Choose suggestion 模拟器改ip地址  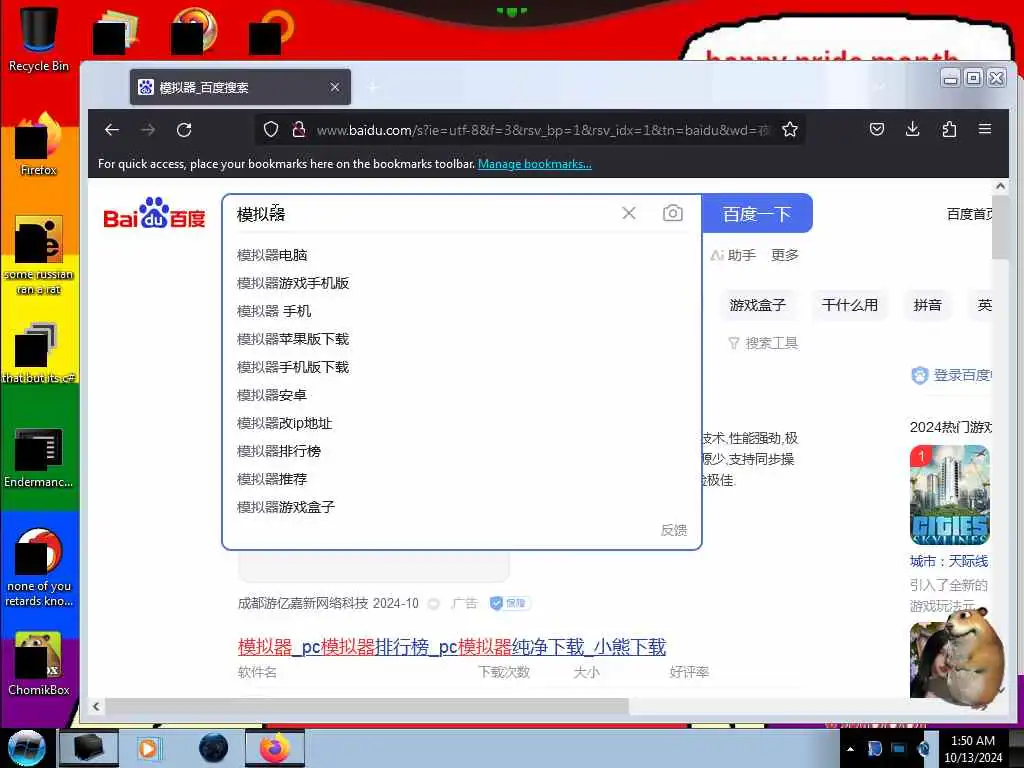284,423
